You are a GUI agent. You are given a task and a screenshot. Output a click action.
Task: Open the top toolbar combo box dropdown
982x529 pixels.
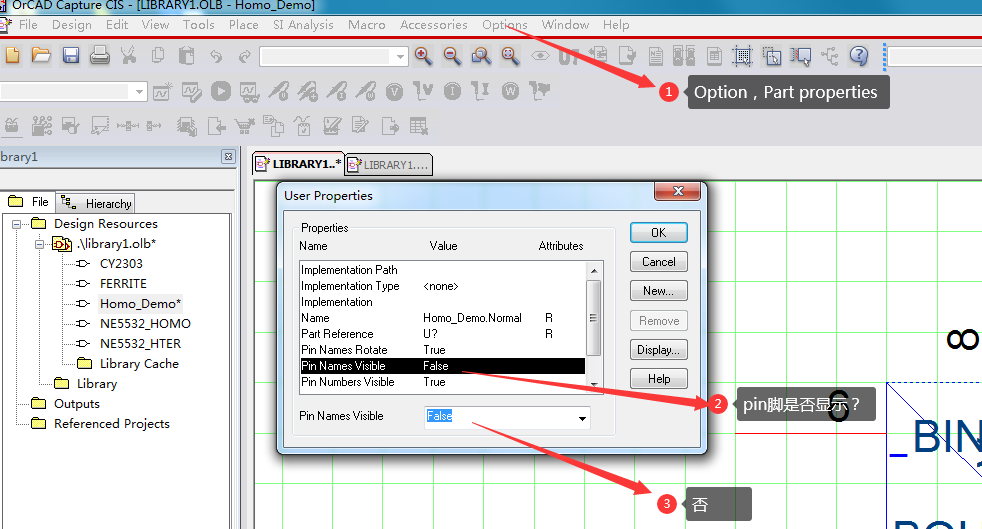point(400,57)
